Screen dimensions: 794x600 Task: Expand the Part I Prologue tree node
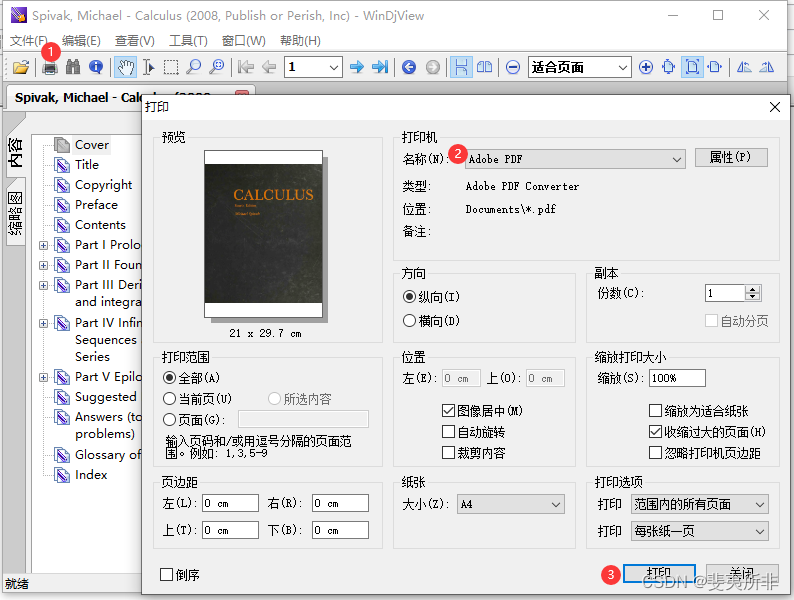coord(44,246)
